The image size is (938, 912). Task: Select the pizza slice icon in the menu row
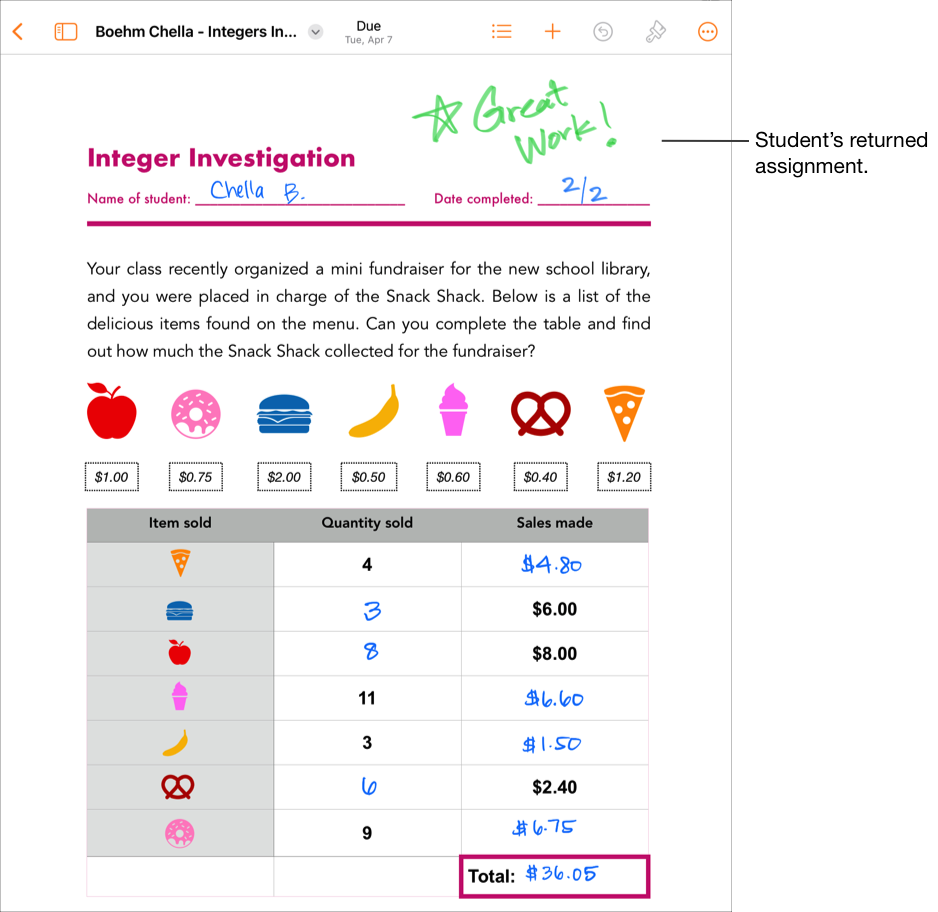click(x=623, y=411)
